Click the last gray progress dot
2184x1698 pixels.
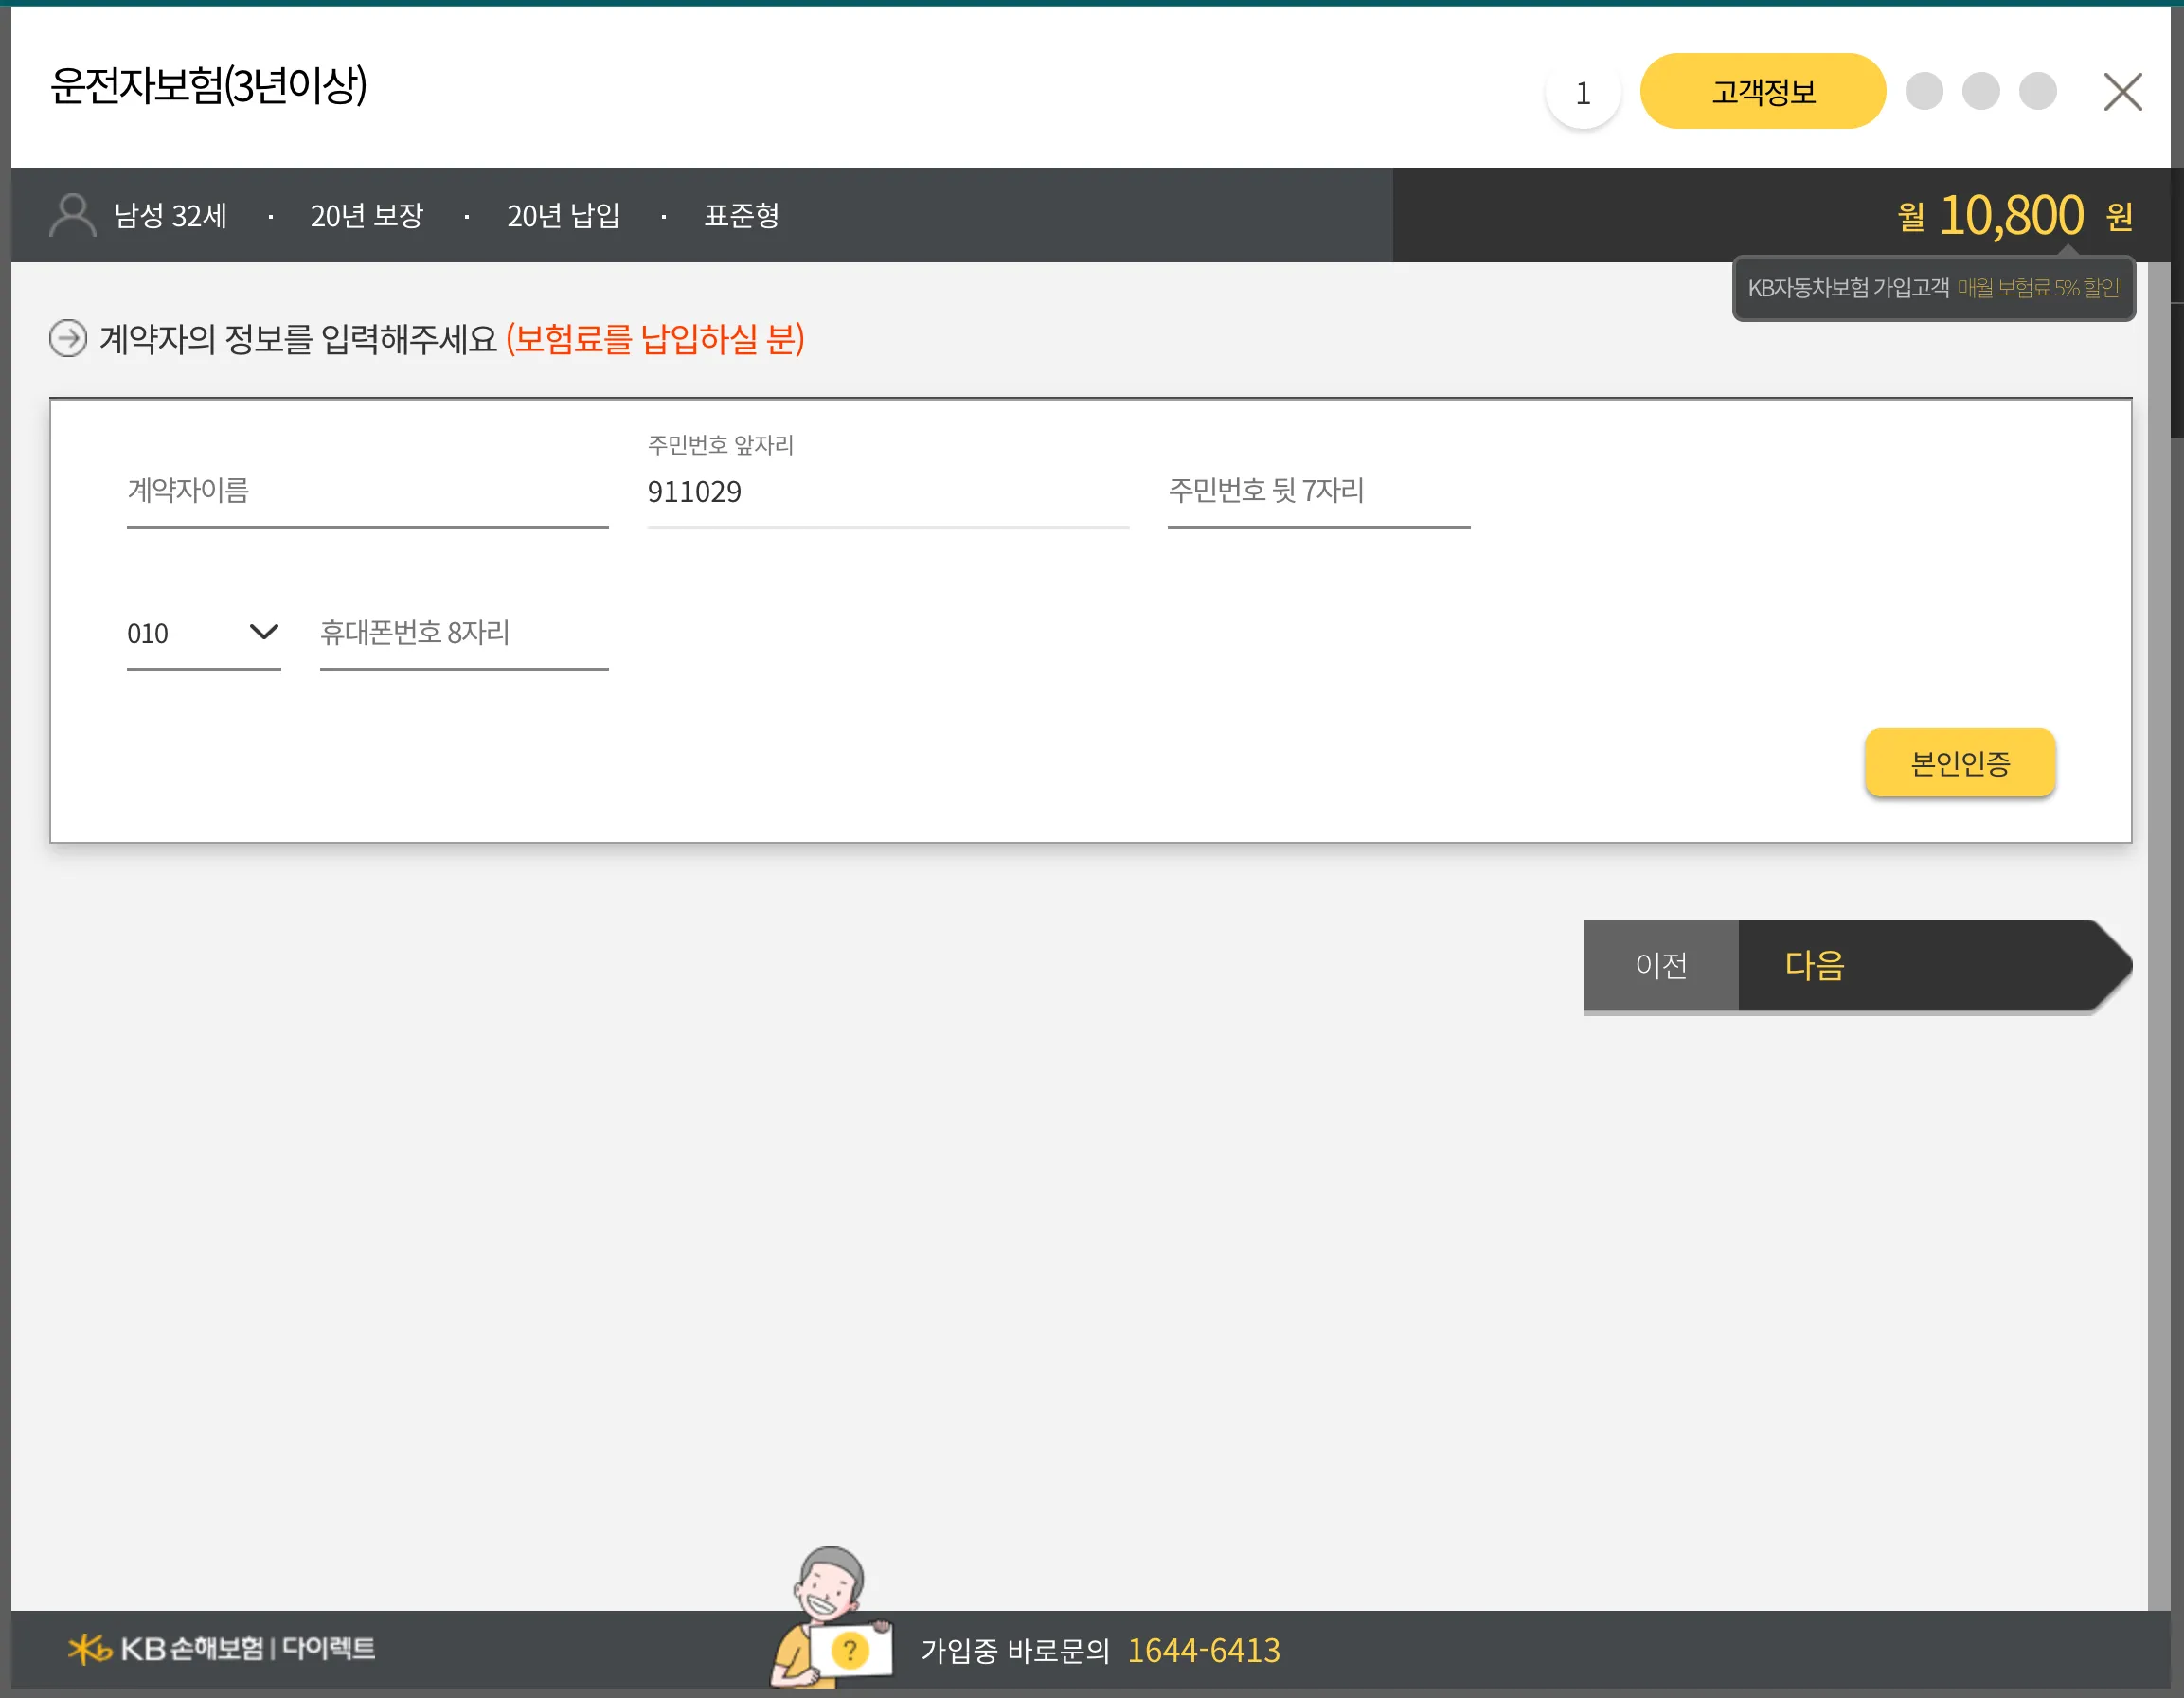click(x=2037, y=90)
